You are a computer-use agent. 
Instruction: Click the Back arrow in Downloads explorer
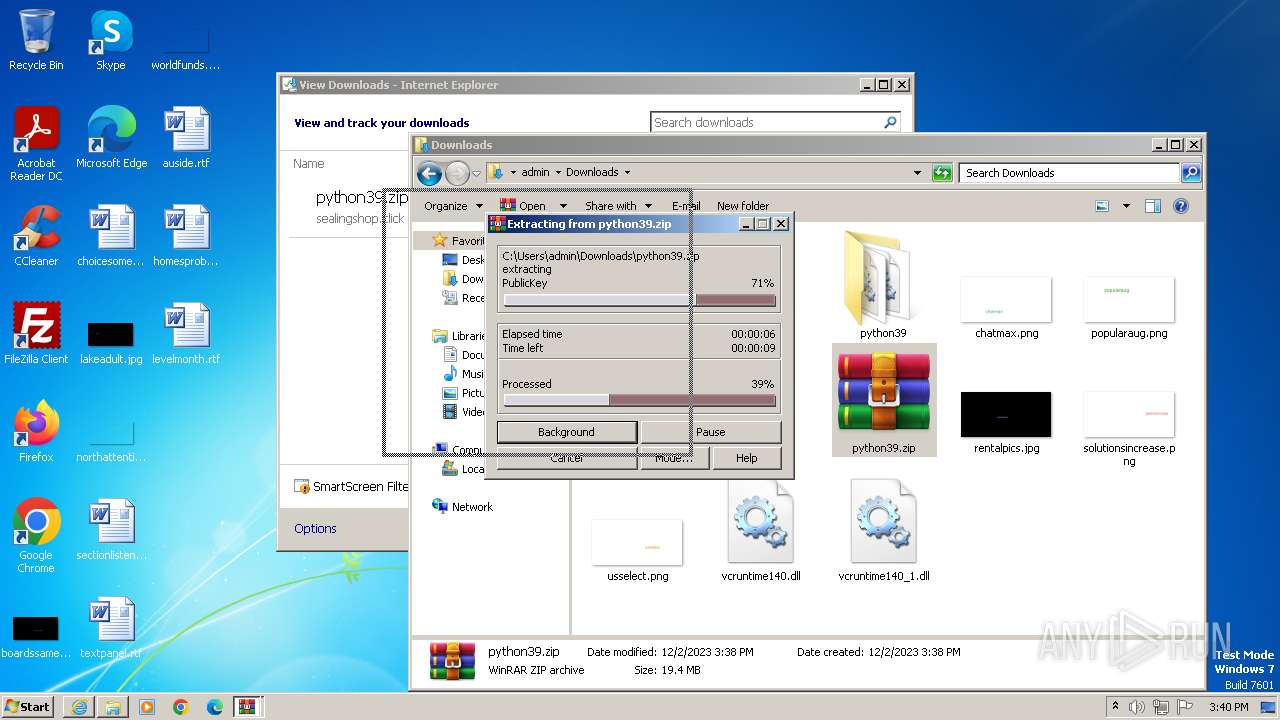tap(429, 173)
